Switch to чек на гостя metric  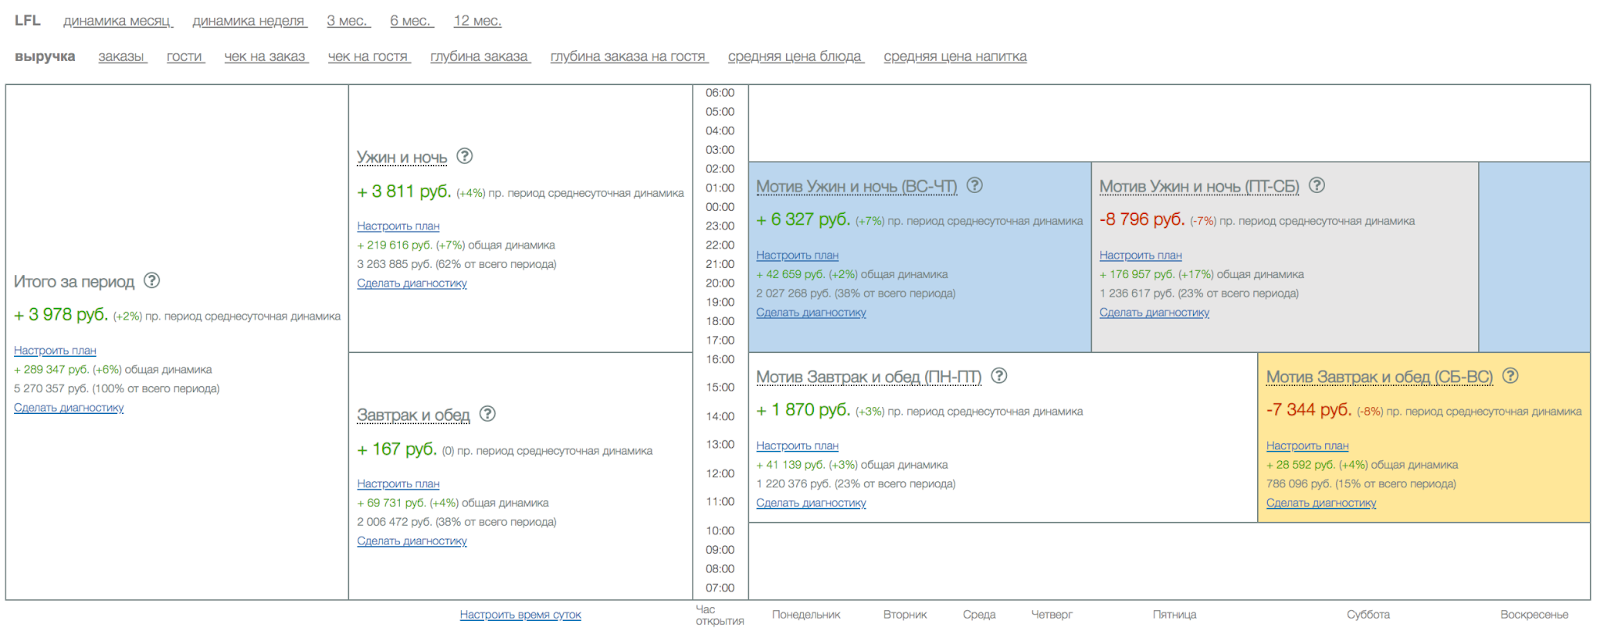368,57
